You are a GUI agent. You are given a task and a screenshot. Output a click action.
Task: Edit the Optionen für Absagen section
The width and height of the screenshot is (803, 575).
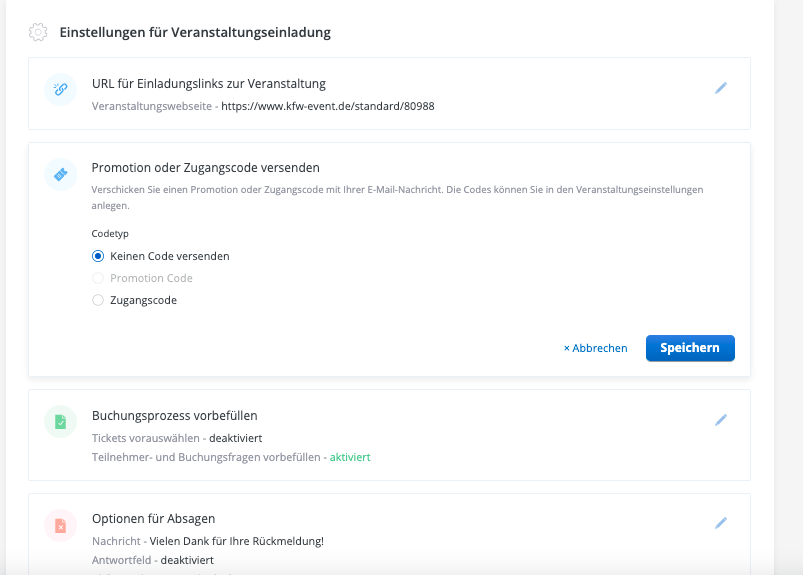(720, 523)
